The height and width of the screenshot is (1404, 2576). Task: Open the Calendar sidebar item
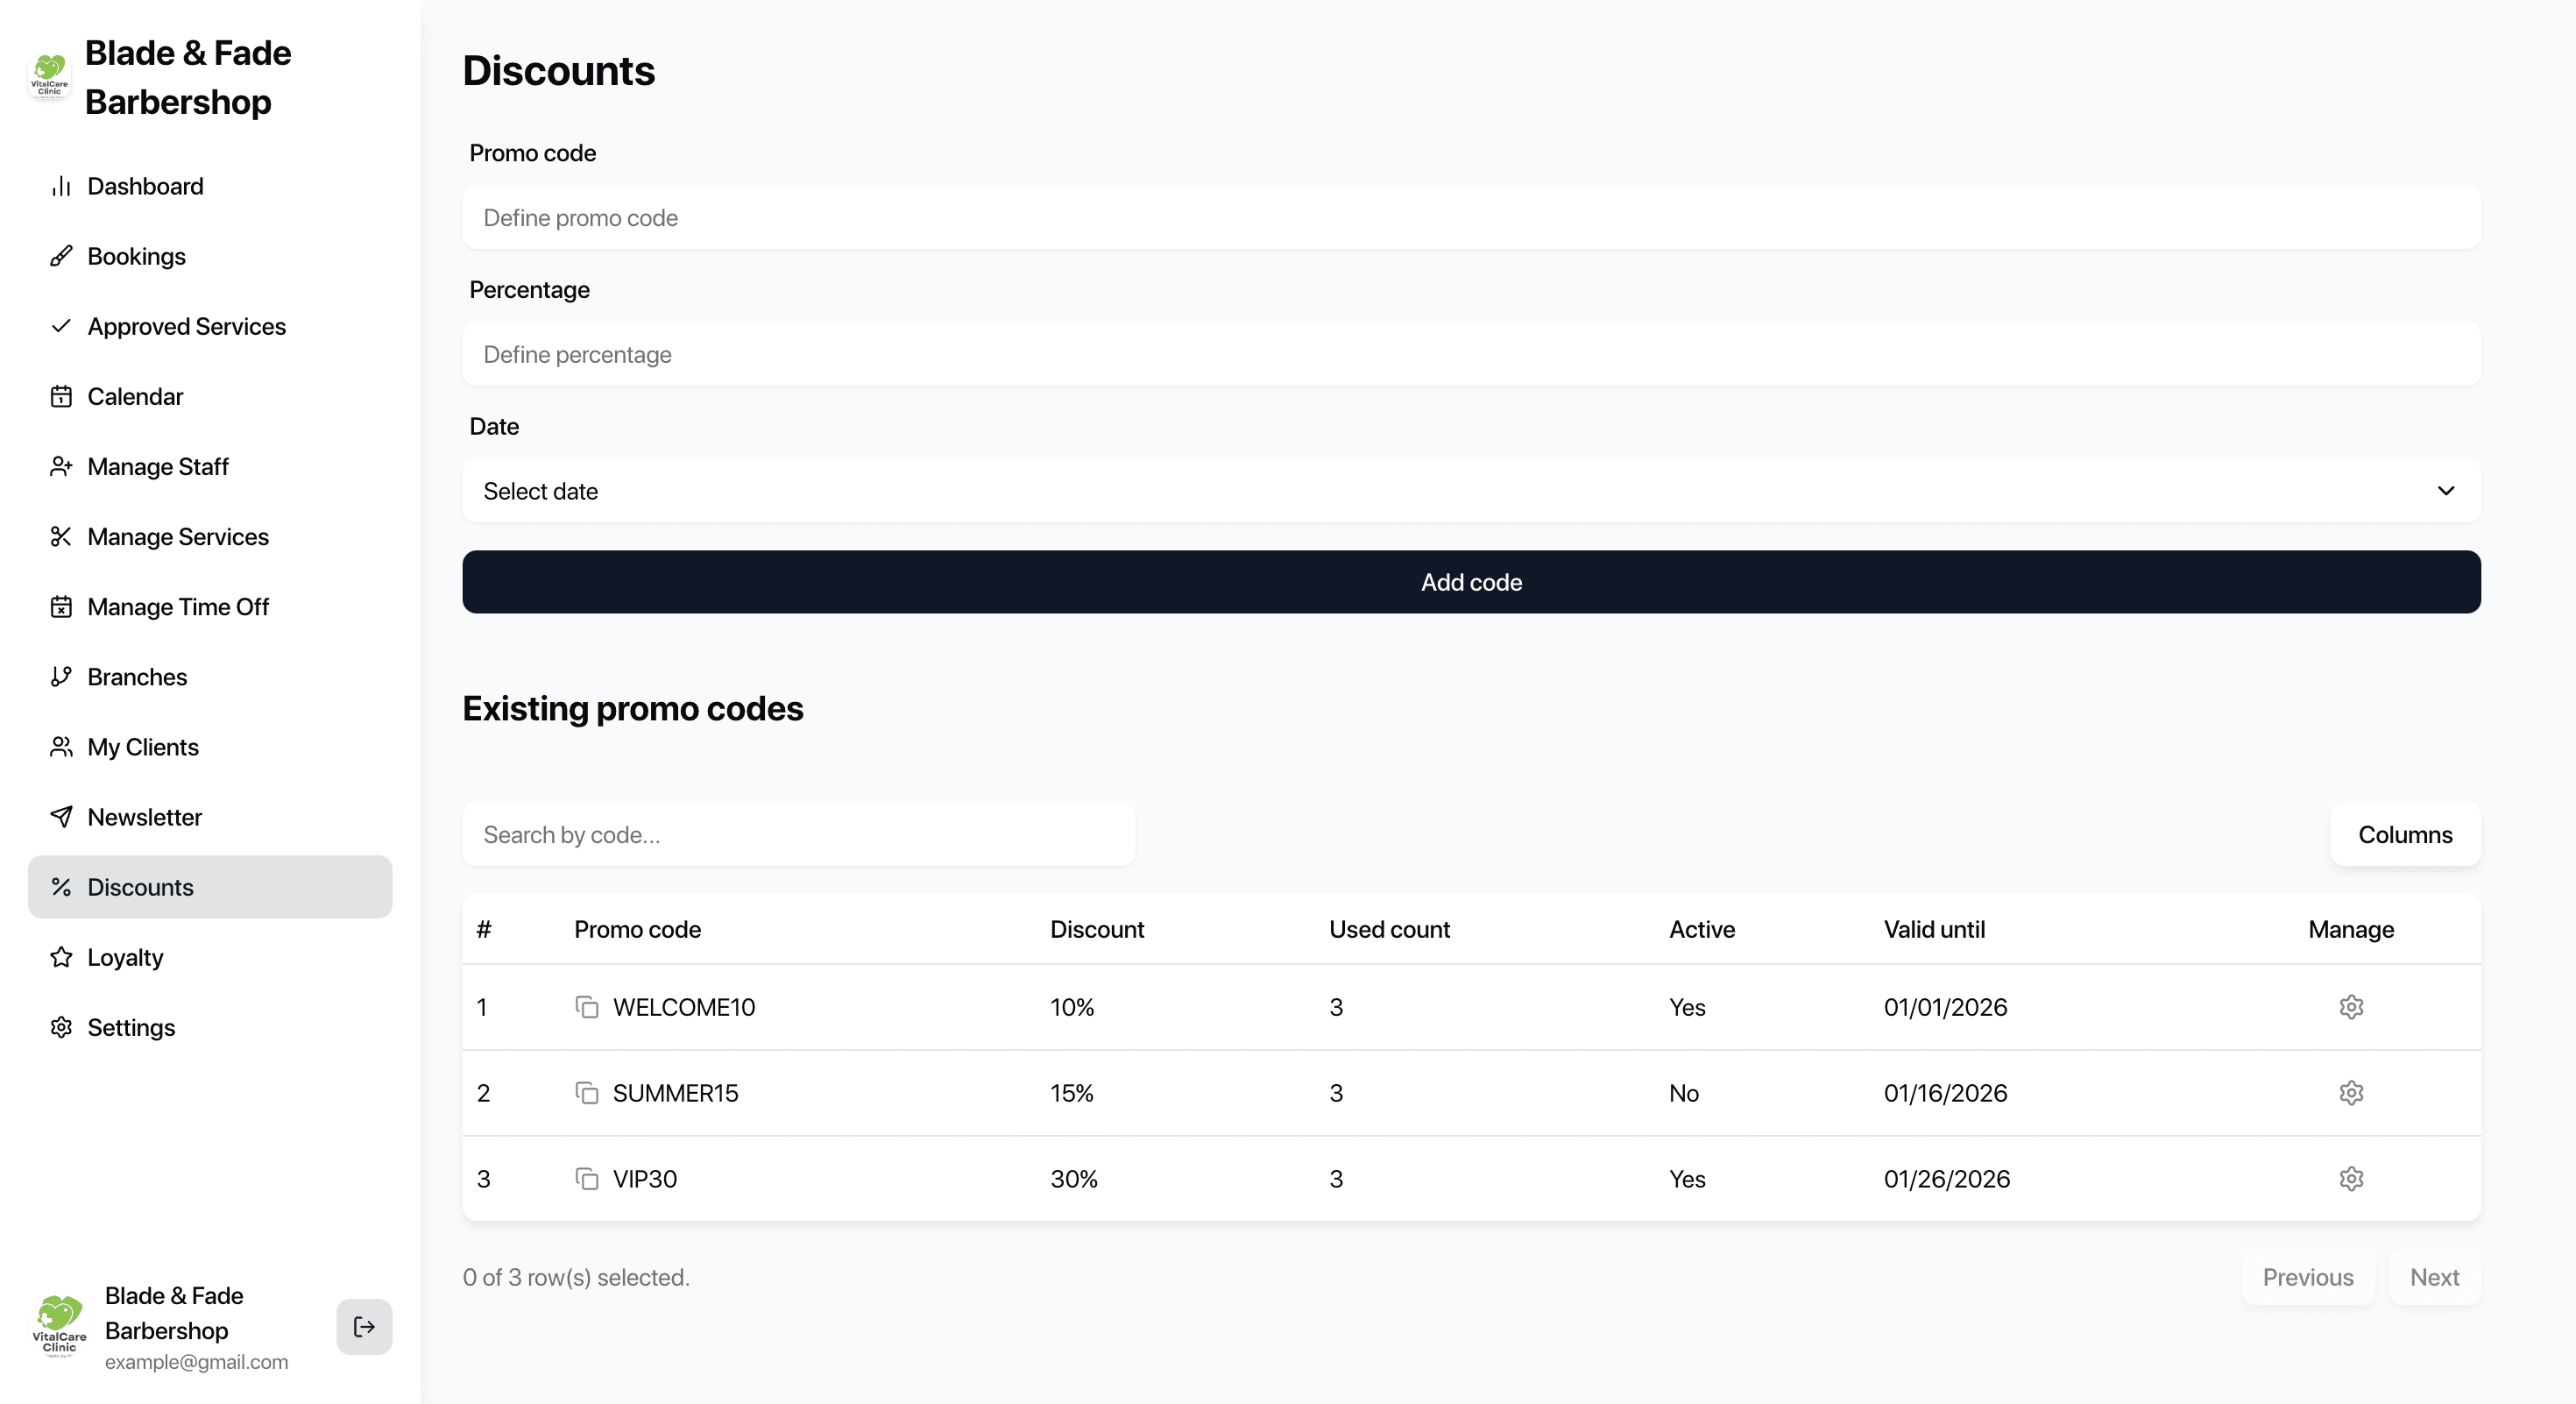click(135, 397)
